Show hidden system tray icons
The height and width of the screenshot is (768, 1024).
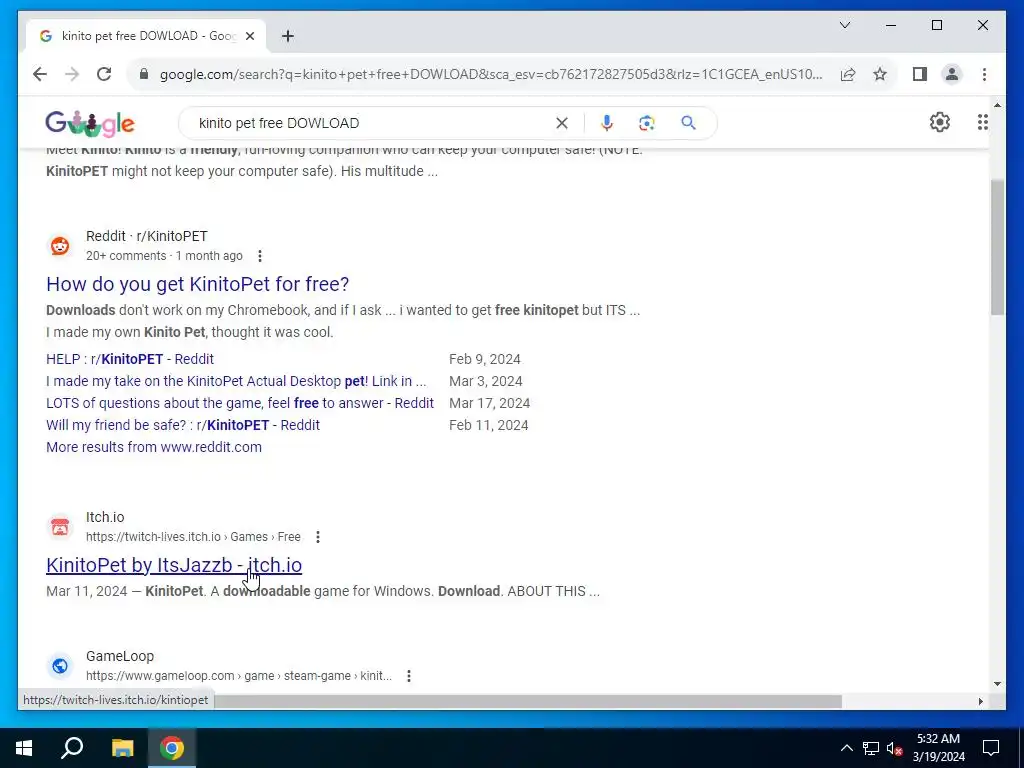846,748
